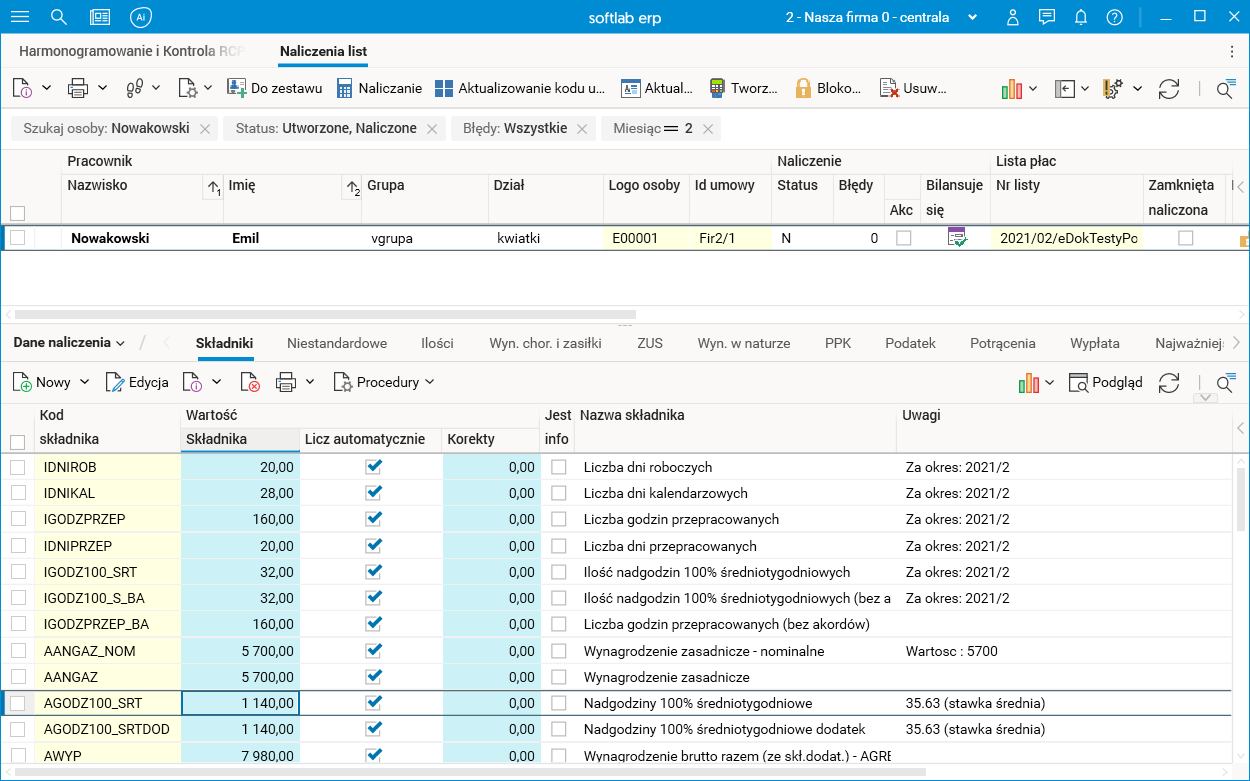Refresh the Składniki component list

click(x=1168, y=382)
